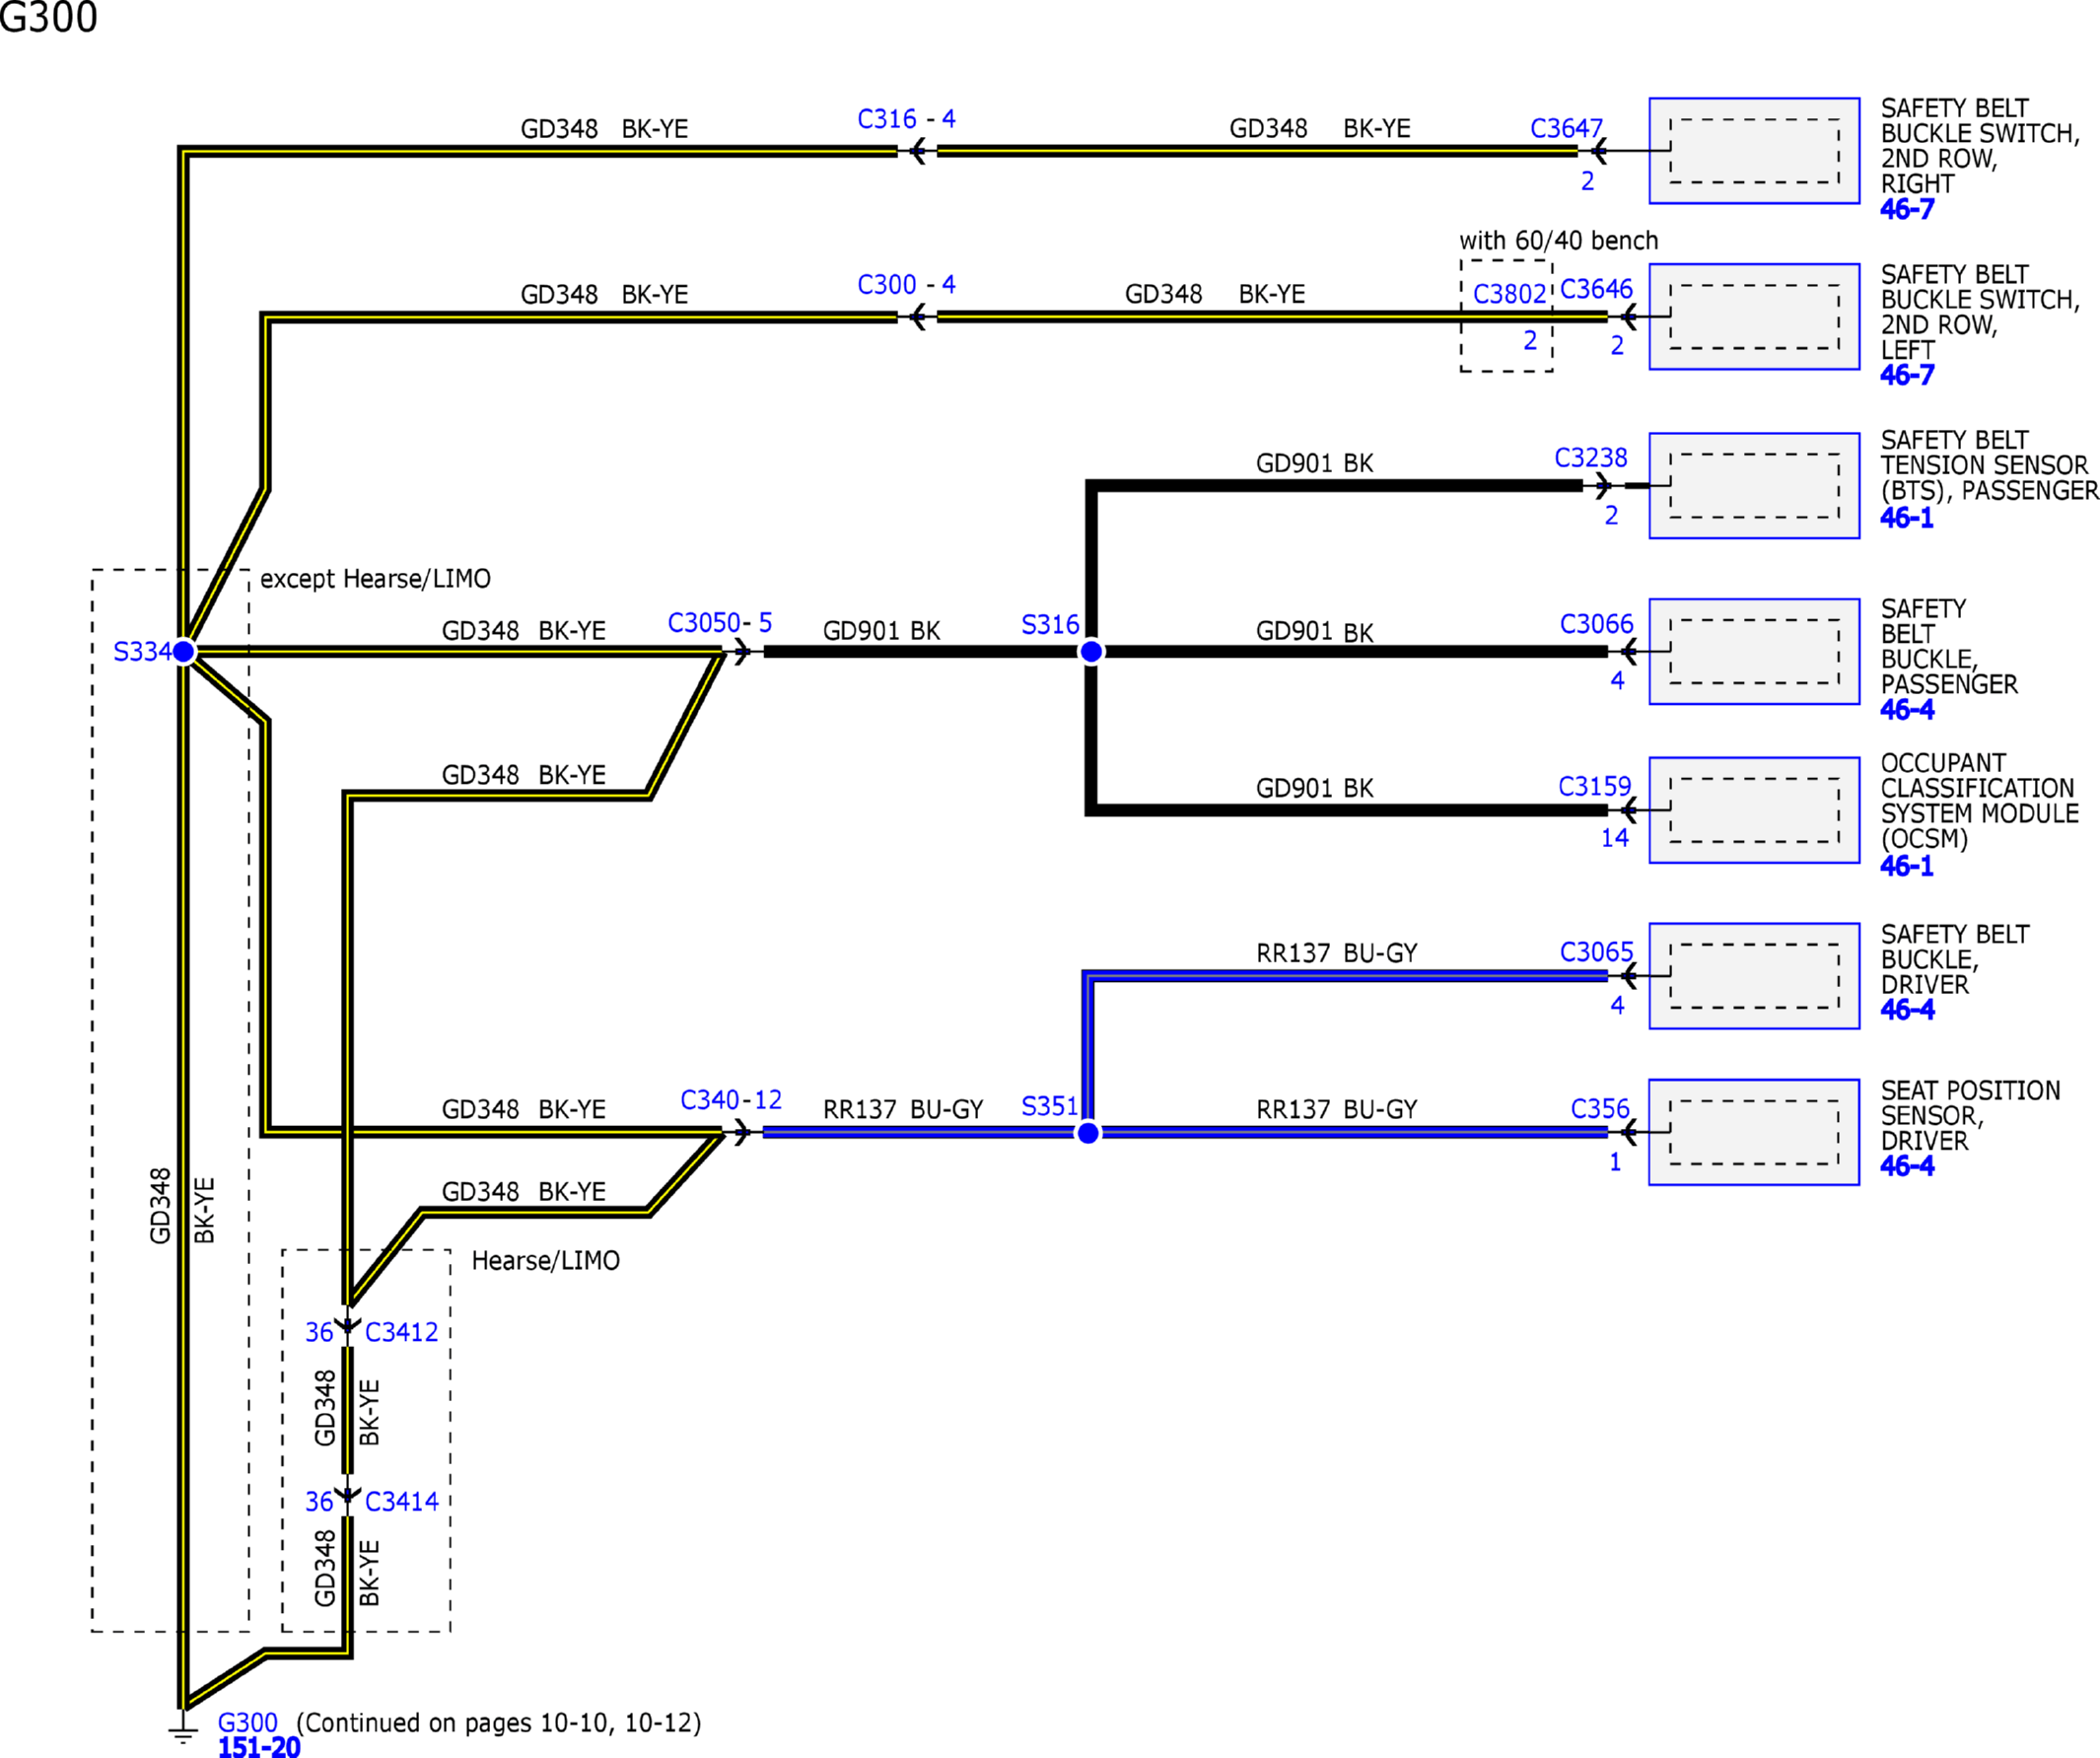Click the S351 splice node dot

point(1088,1133)
